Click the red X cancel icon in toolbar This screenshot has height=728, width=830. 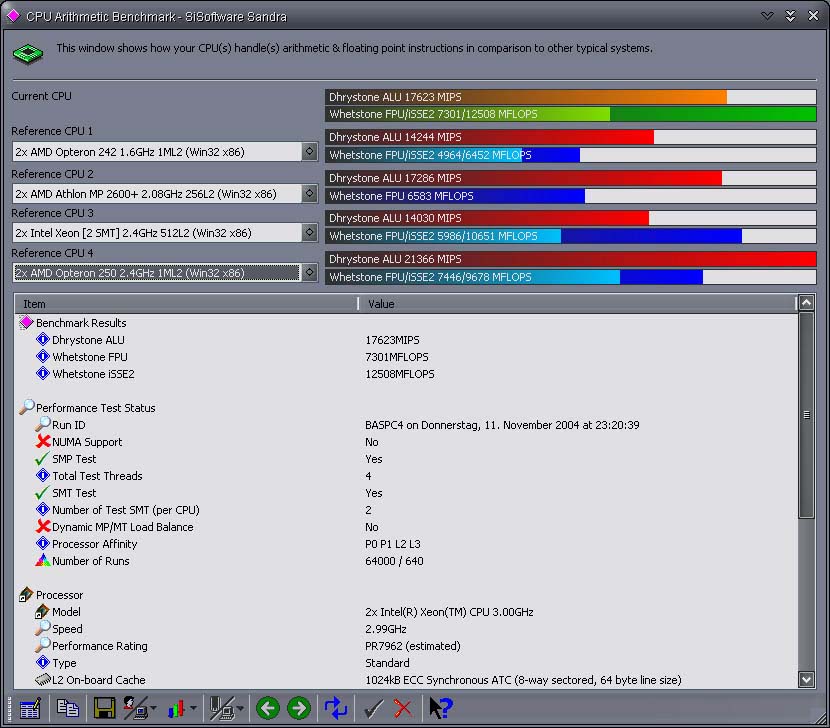[x=403, y=708]
